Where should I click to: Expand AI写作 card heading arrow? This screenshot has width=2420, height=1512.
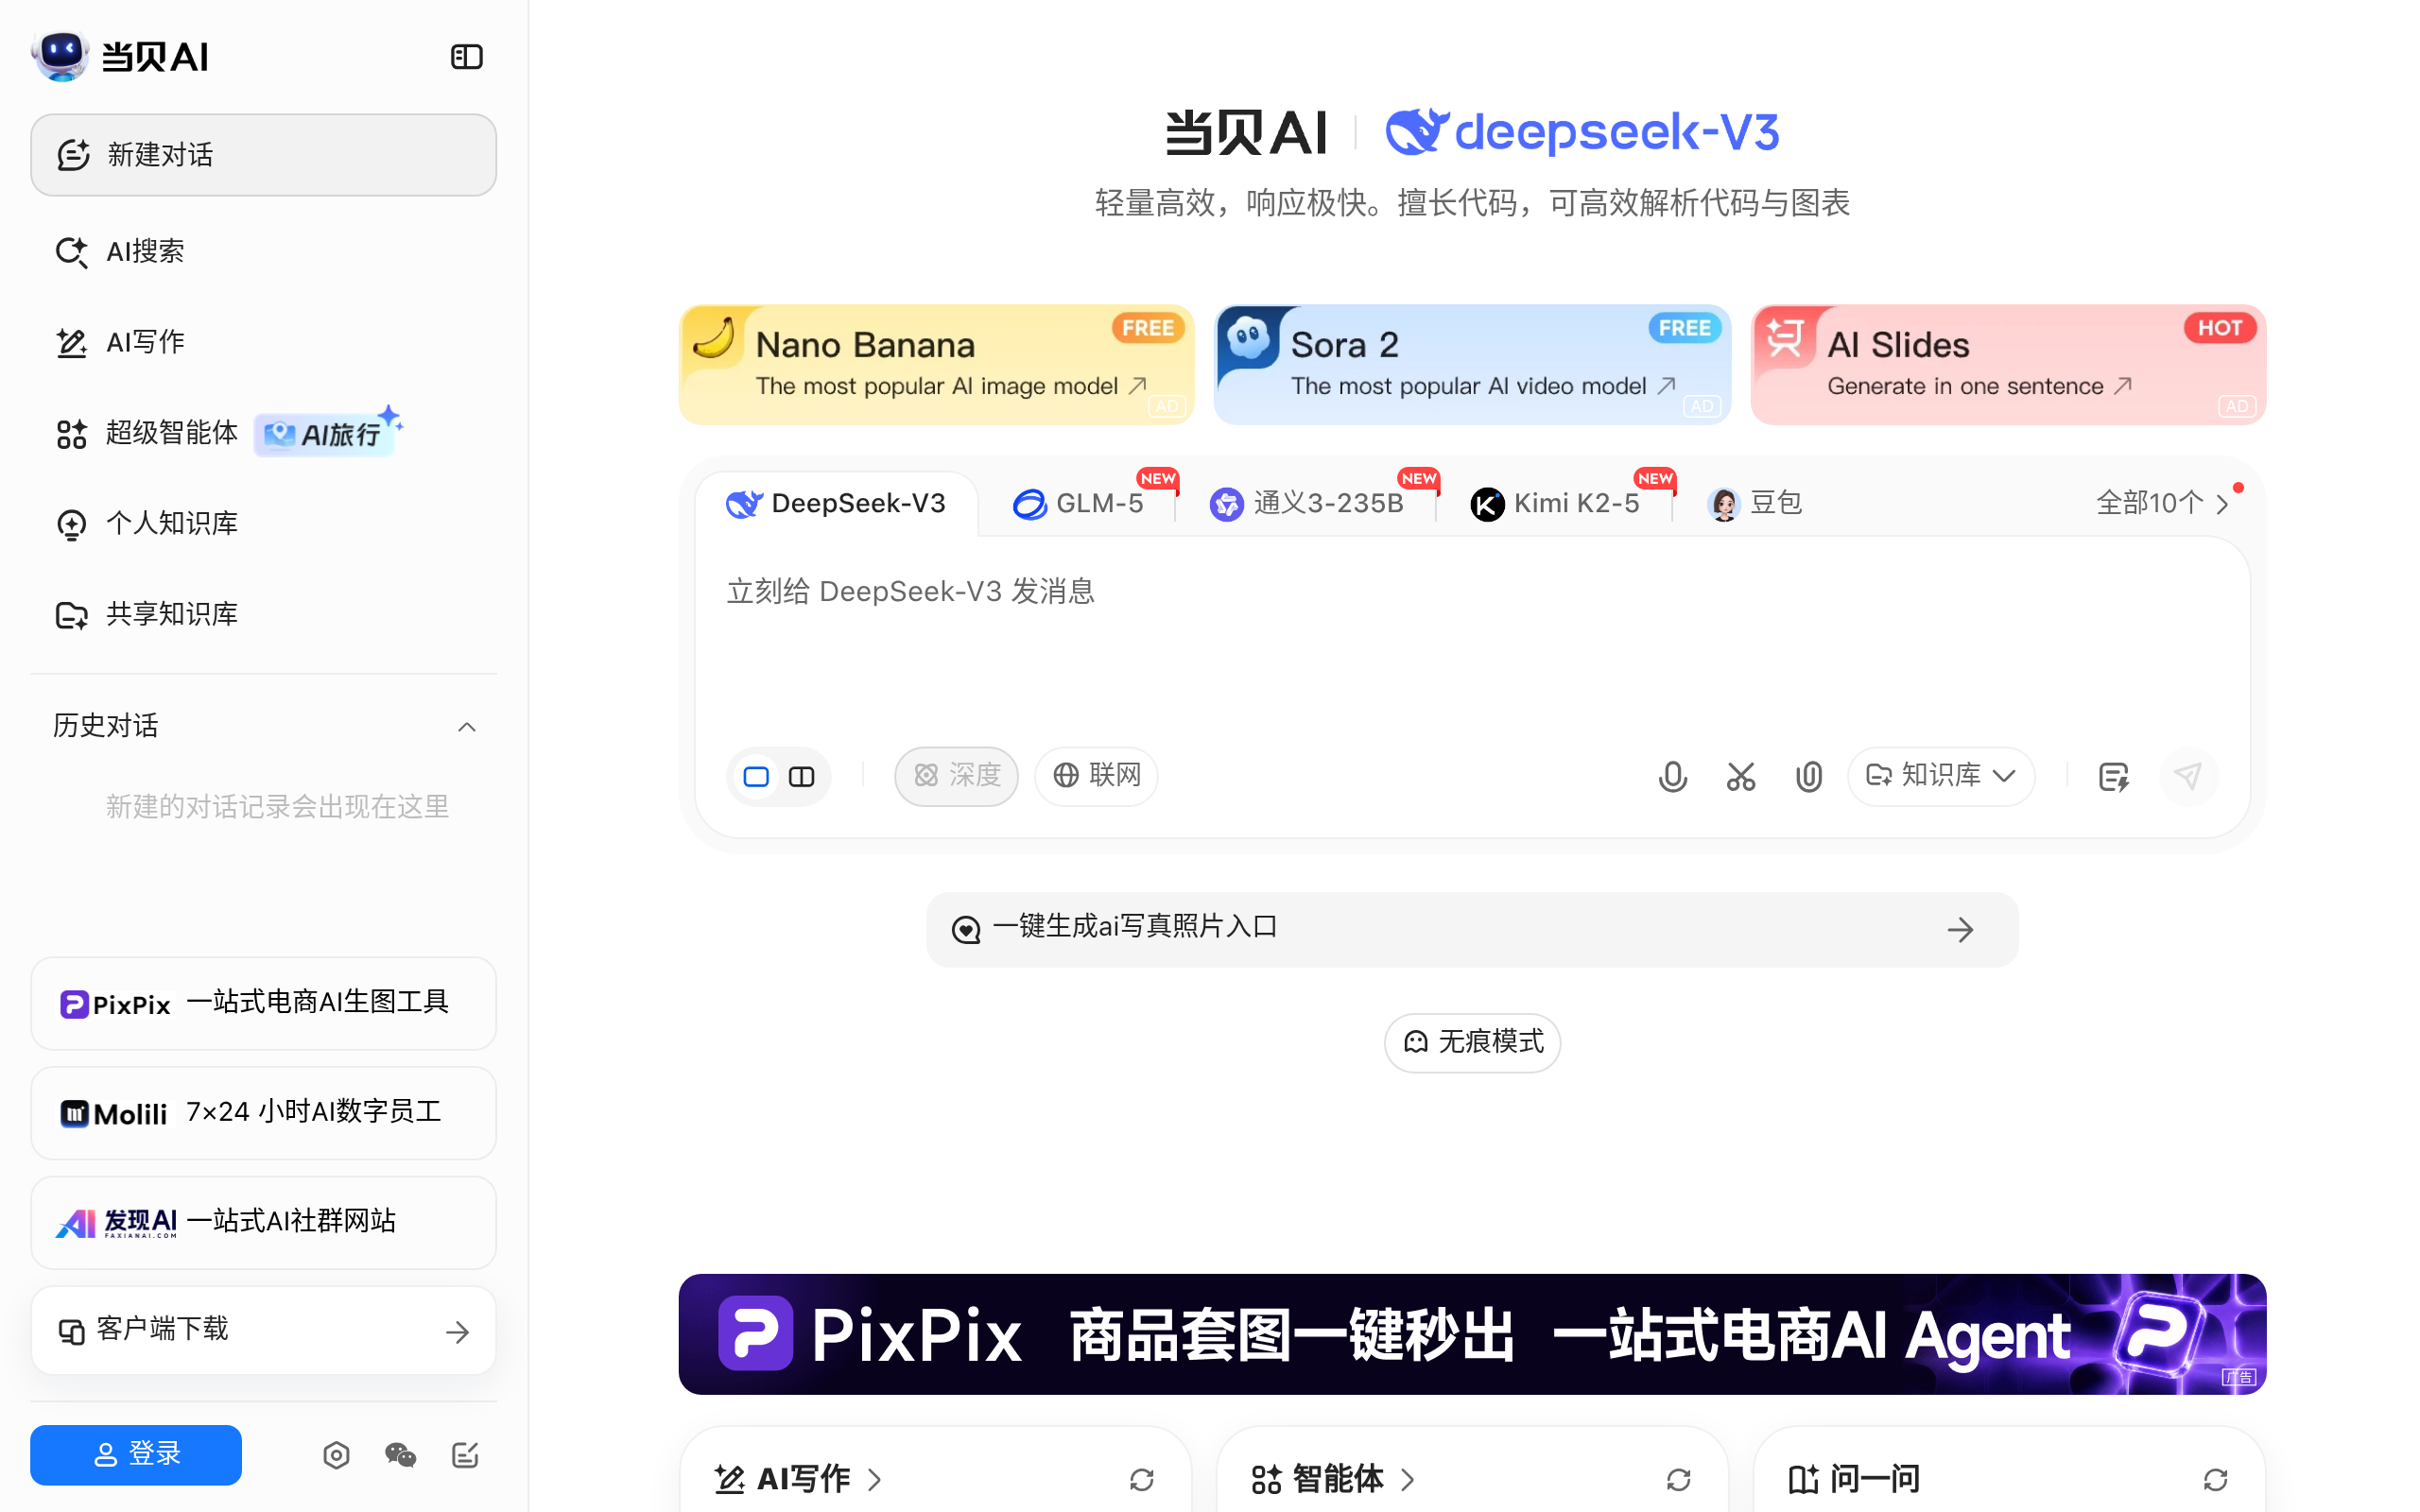874,1479
